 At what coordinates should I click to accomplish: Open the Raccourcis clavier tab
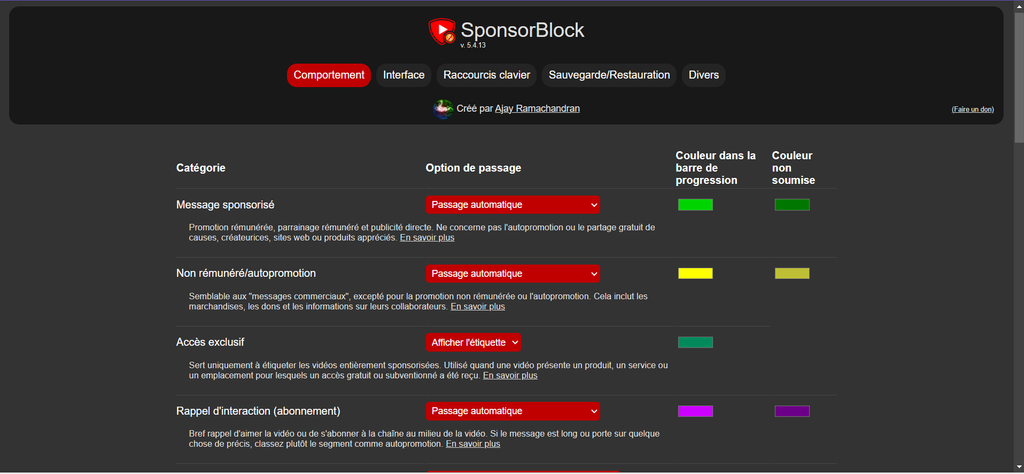[x=487, y=75]
